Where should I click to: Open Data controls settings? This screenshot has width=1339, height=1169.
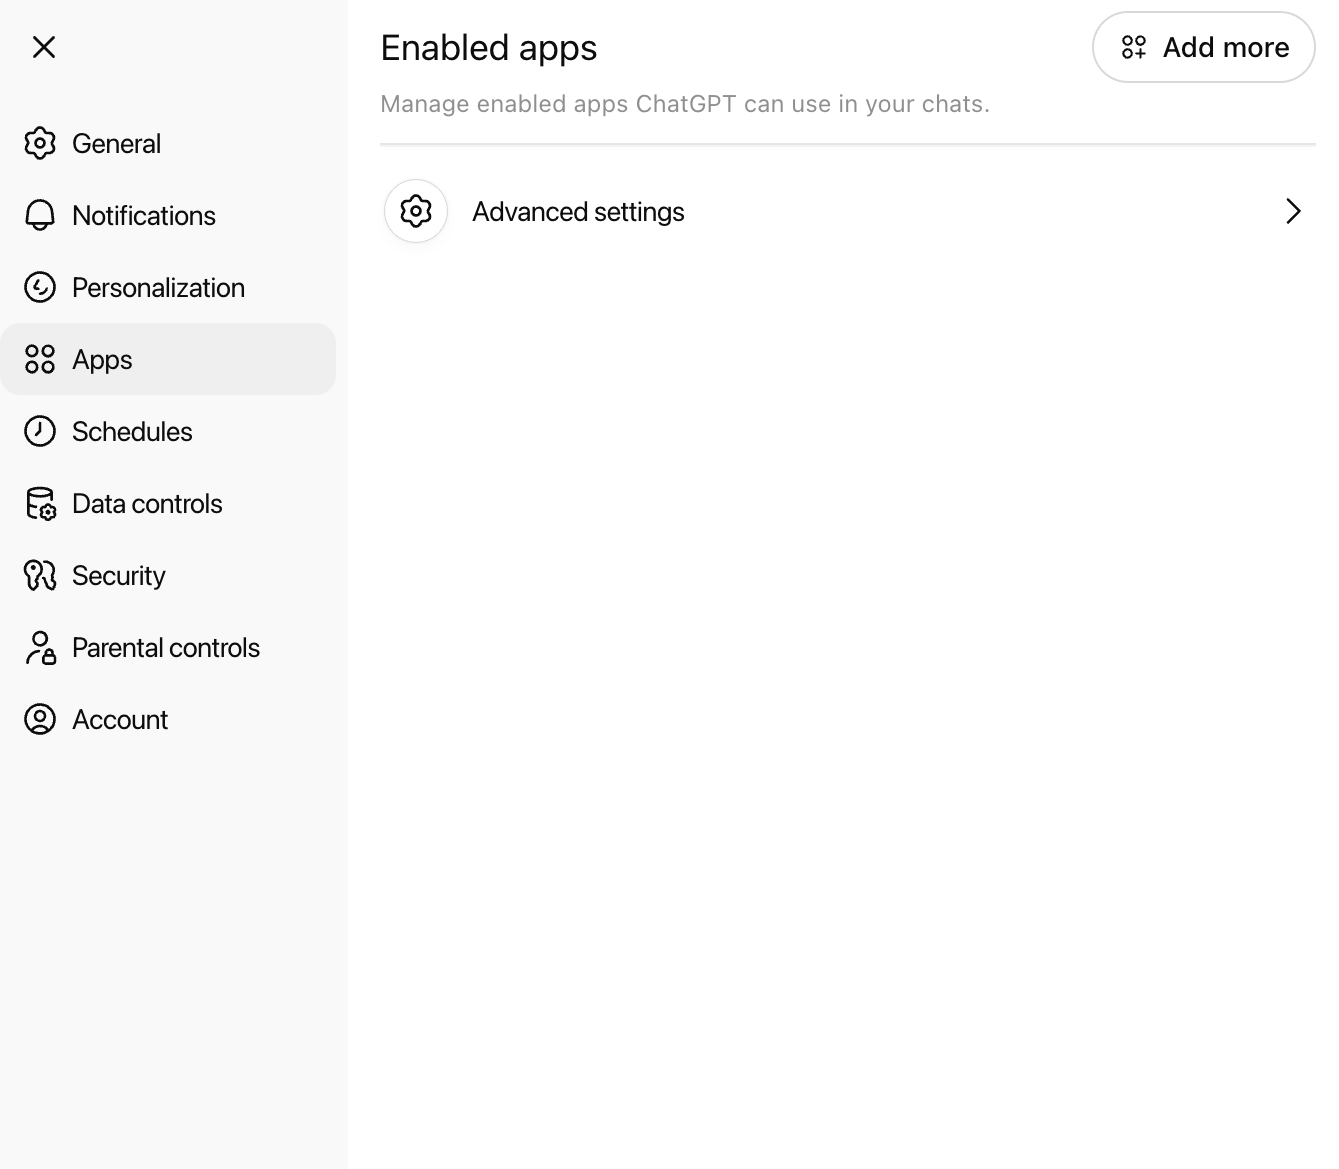(x=147, y=504)
